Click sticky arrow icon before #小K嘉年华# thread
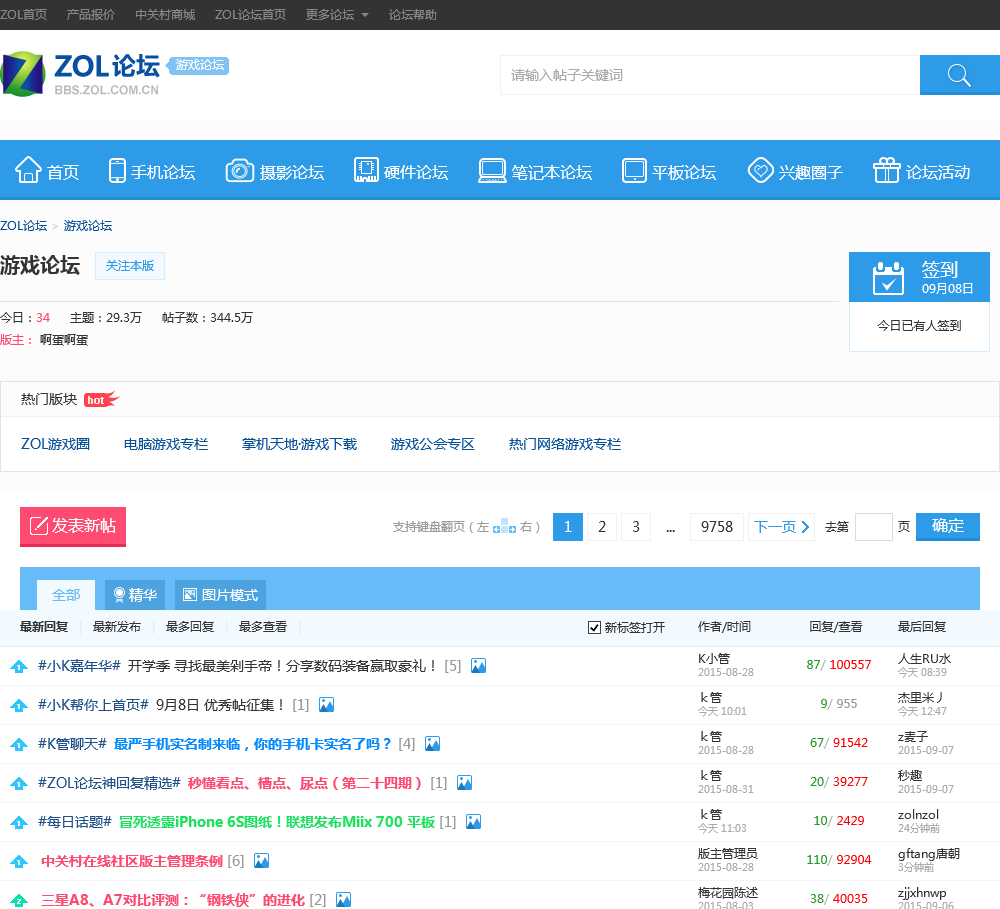 (19, 667)
